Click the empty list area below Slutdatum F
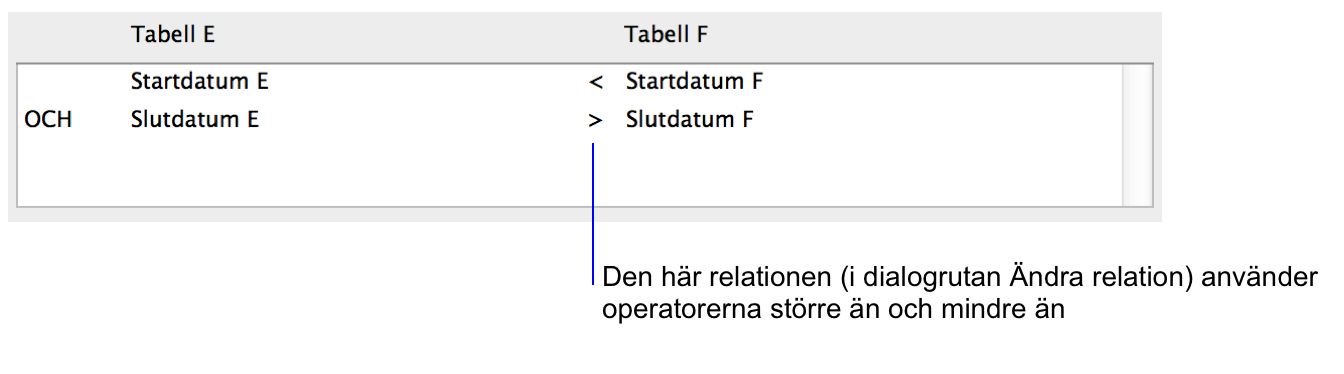This screenshot has height=374, width=1344. coord(870,170)
